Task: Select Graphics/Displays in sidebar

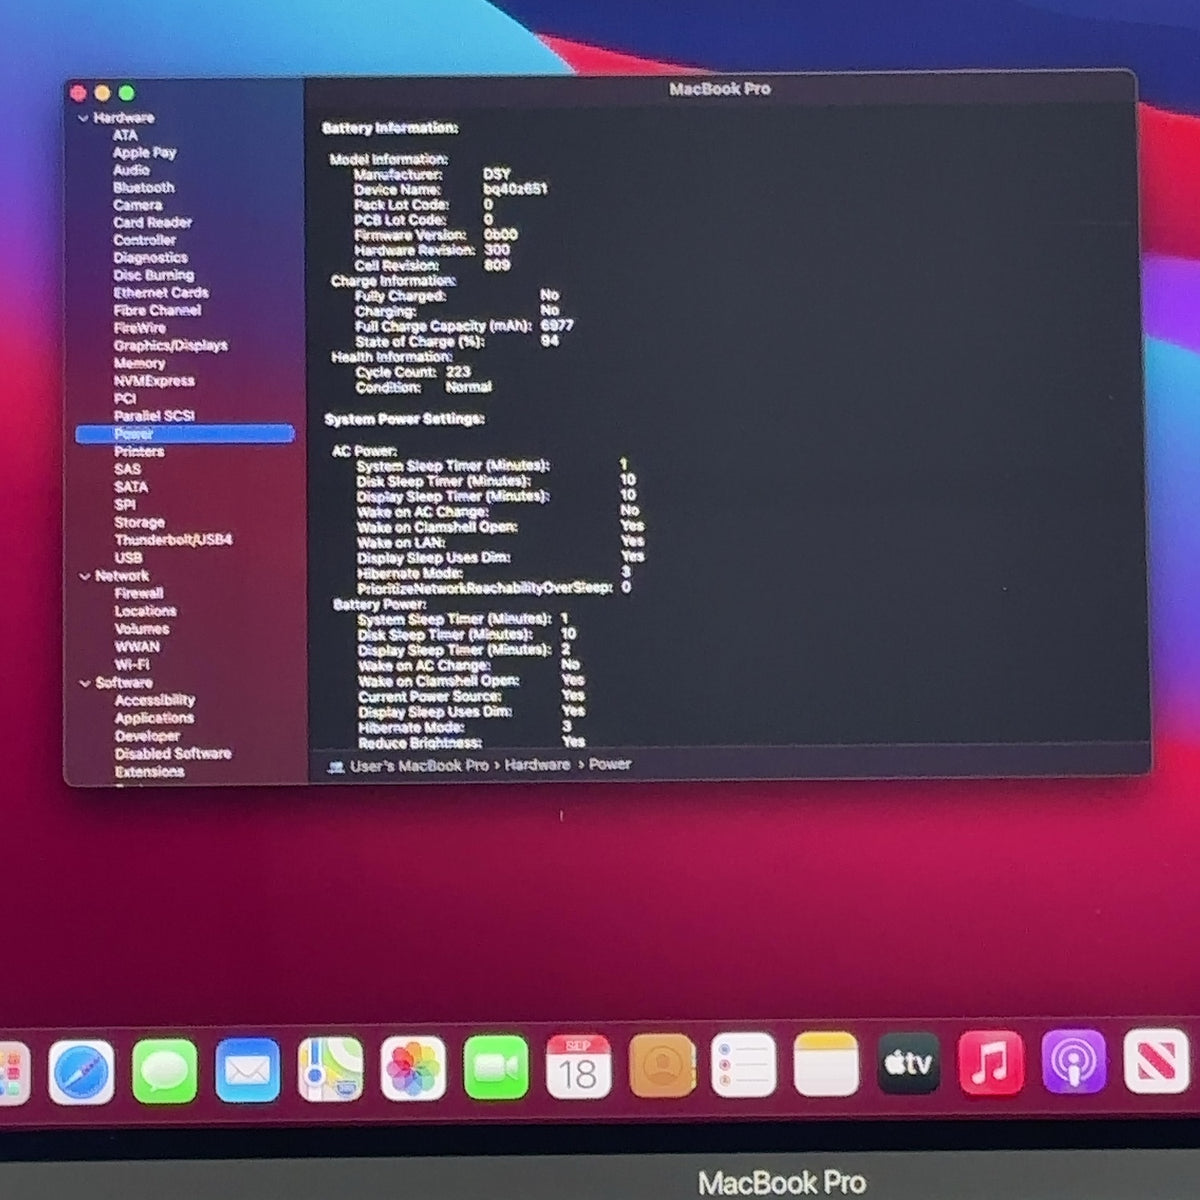Action: tap(170, 346)
